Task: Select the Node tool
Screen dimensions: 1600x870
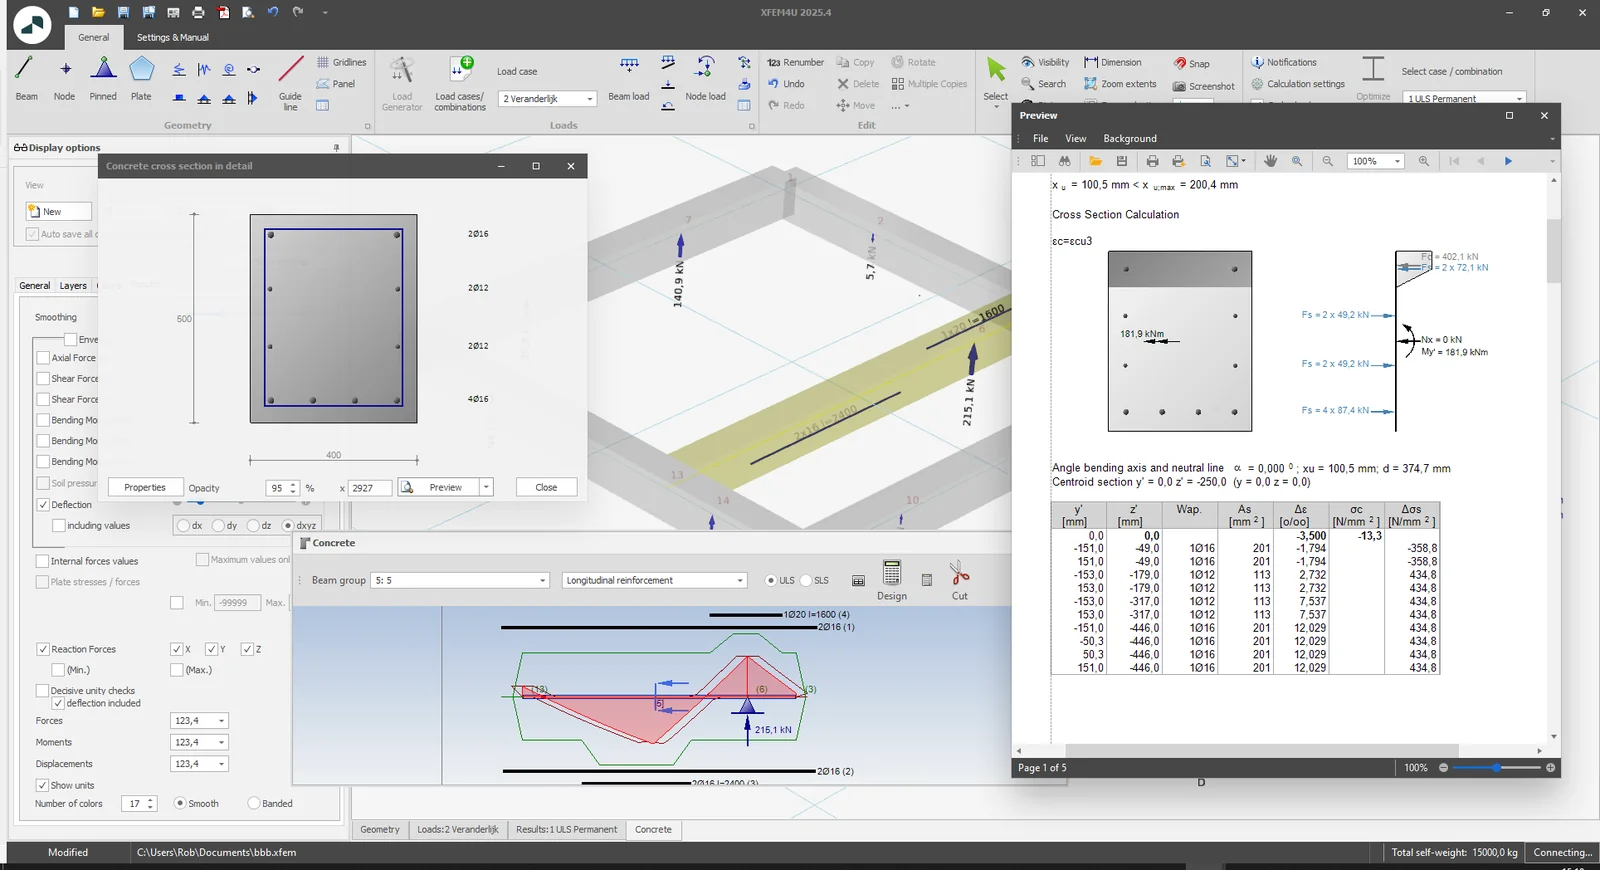Action: (64, 79)
